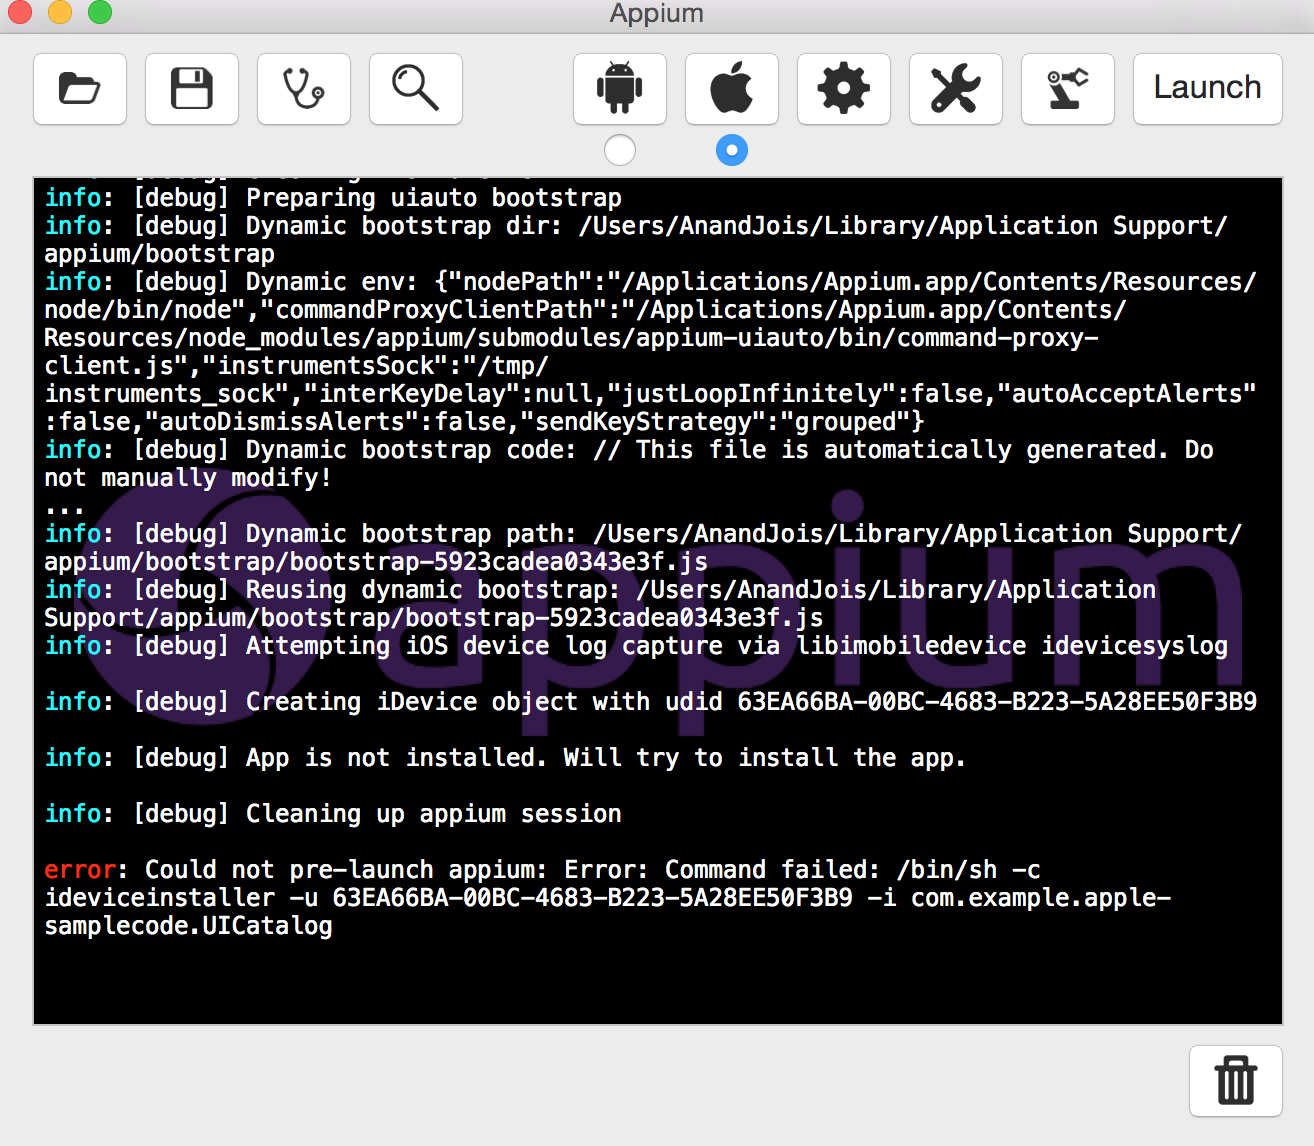Click the iDevice UDID line in log
The image size is (1314, 1146).
click(x=650, y=701)
